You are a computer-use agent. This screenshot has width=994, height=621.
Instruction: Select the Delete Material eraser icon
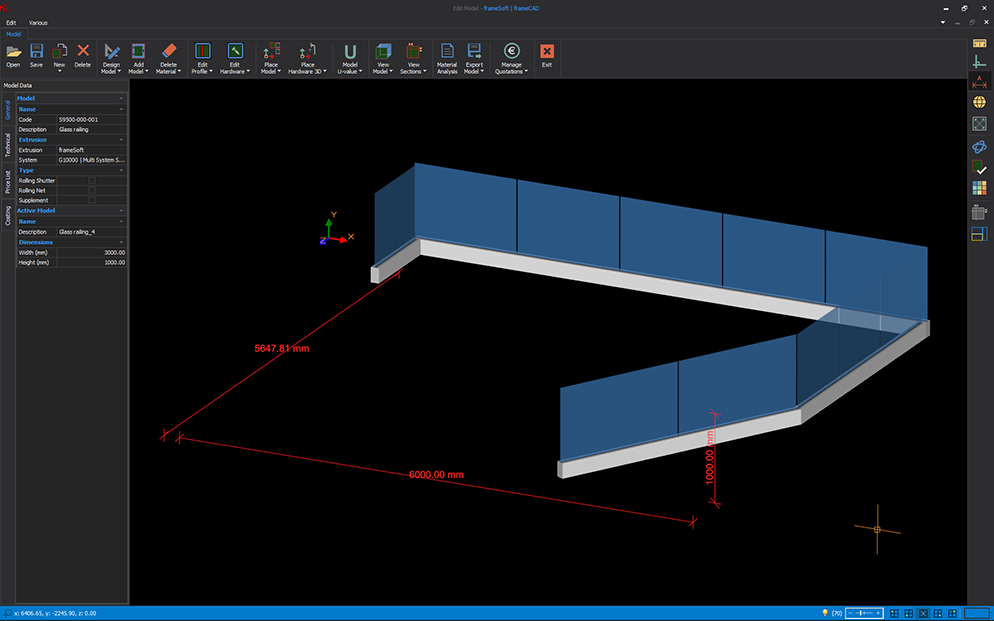coord(169,51)
